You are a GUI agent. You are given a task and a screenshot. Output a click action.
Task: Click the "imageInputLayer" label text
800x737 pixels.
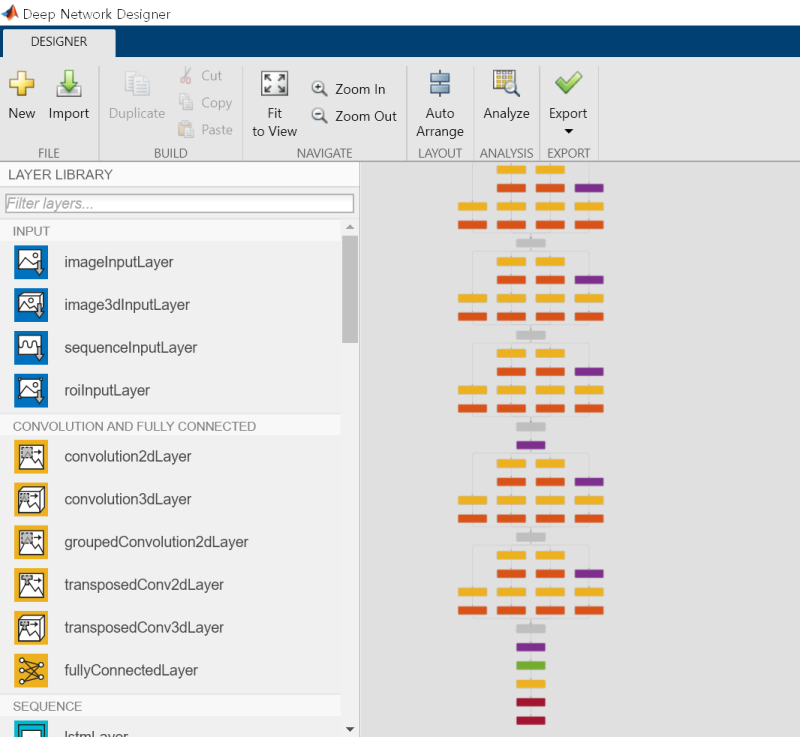tap(119, 262)
